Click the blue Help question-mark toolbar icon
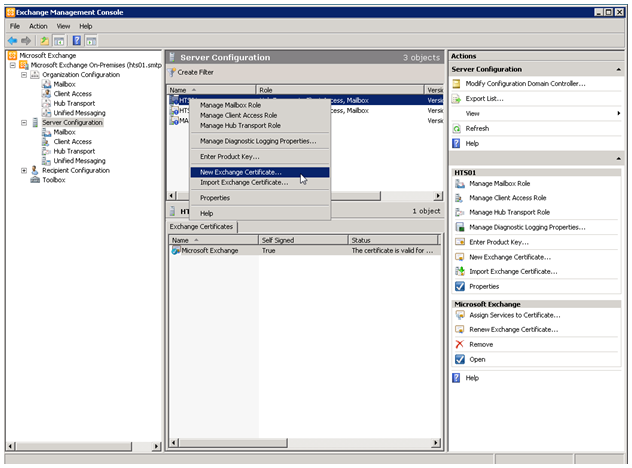The height and width of the screenshot is (468, 632). (77, 41)
